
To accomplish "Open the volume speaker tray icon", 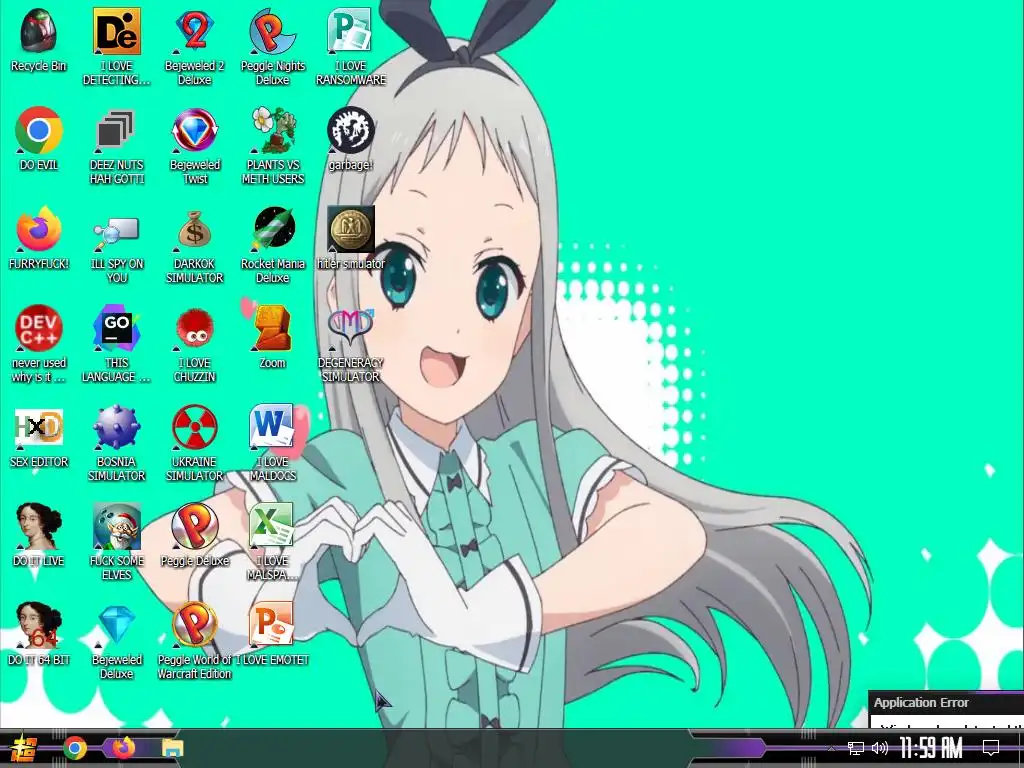I will click(879, 748).
